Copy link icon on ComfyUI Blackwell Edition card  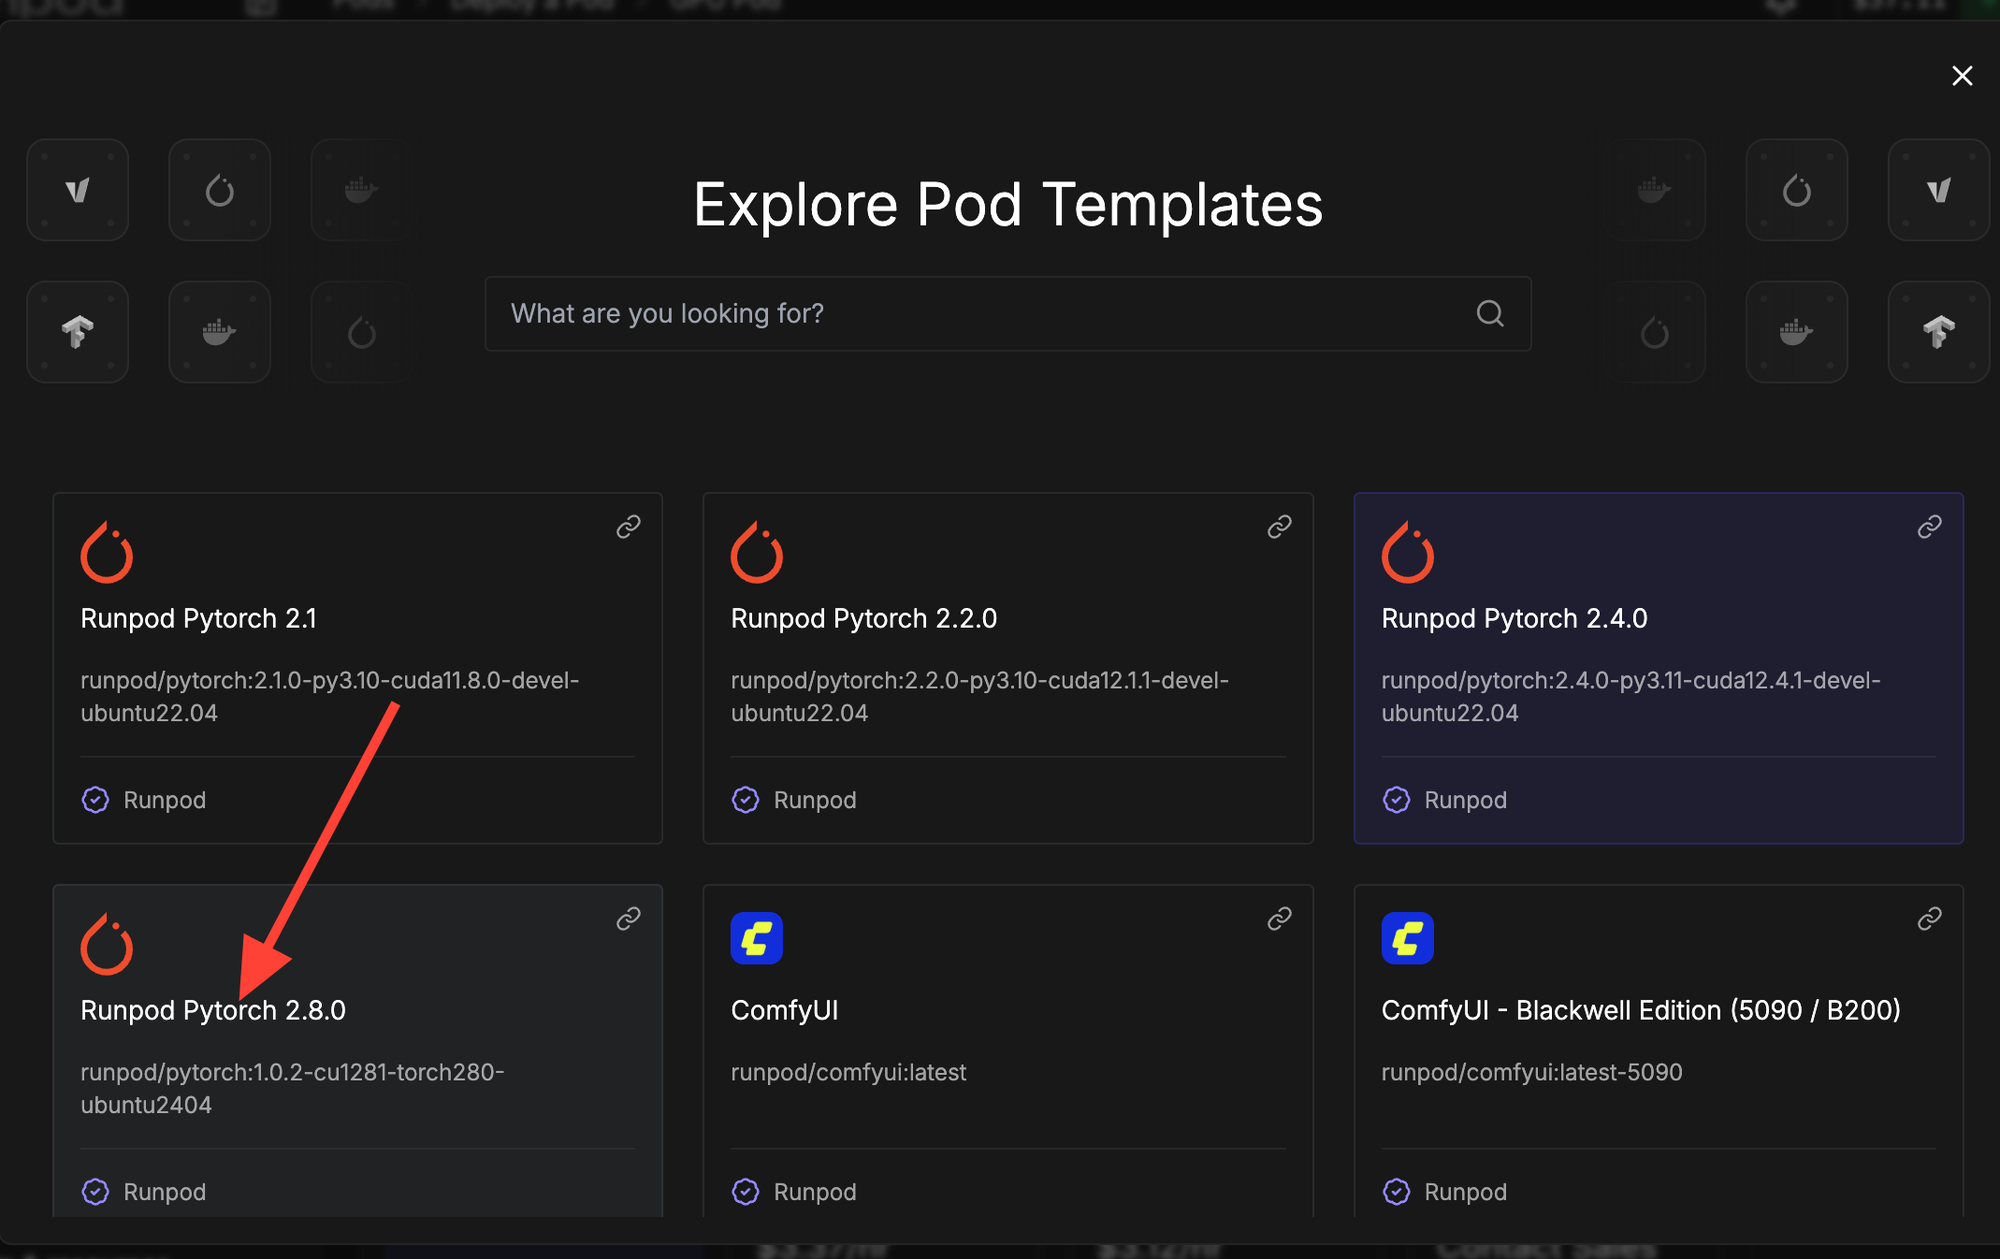coord(1929,919)
